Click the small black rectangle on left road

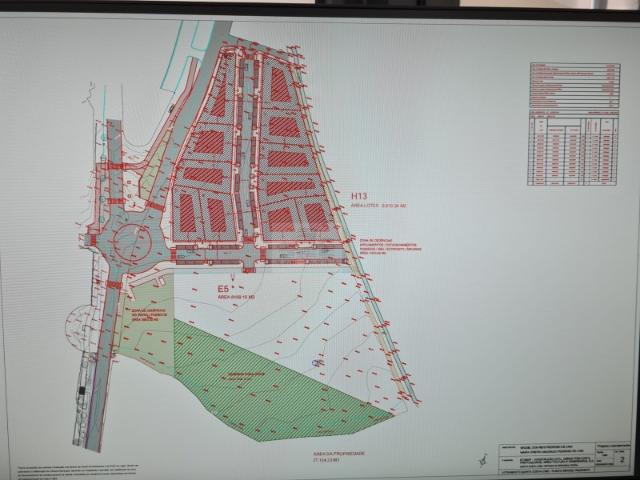[x=82, y=392]
